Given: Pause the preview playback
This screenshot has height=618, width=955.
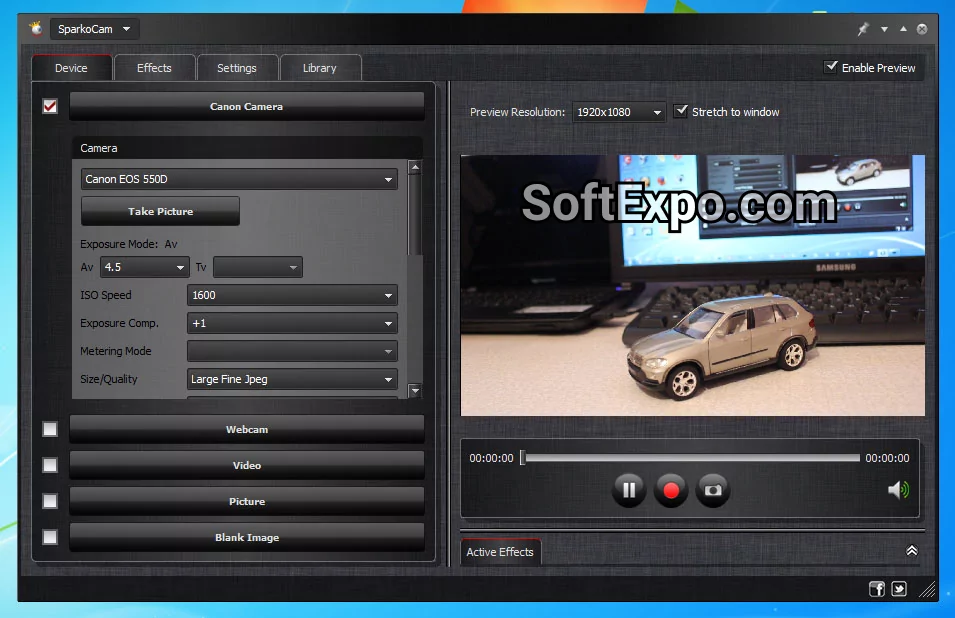Looking at the screenshot, I should coord(629,490).
